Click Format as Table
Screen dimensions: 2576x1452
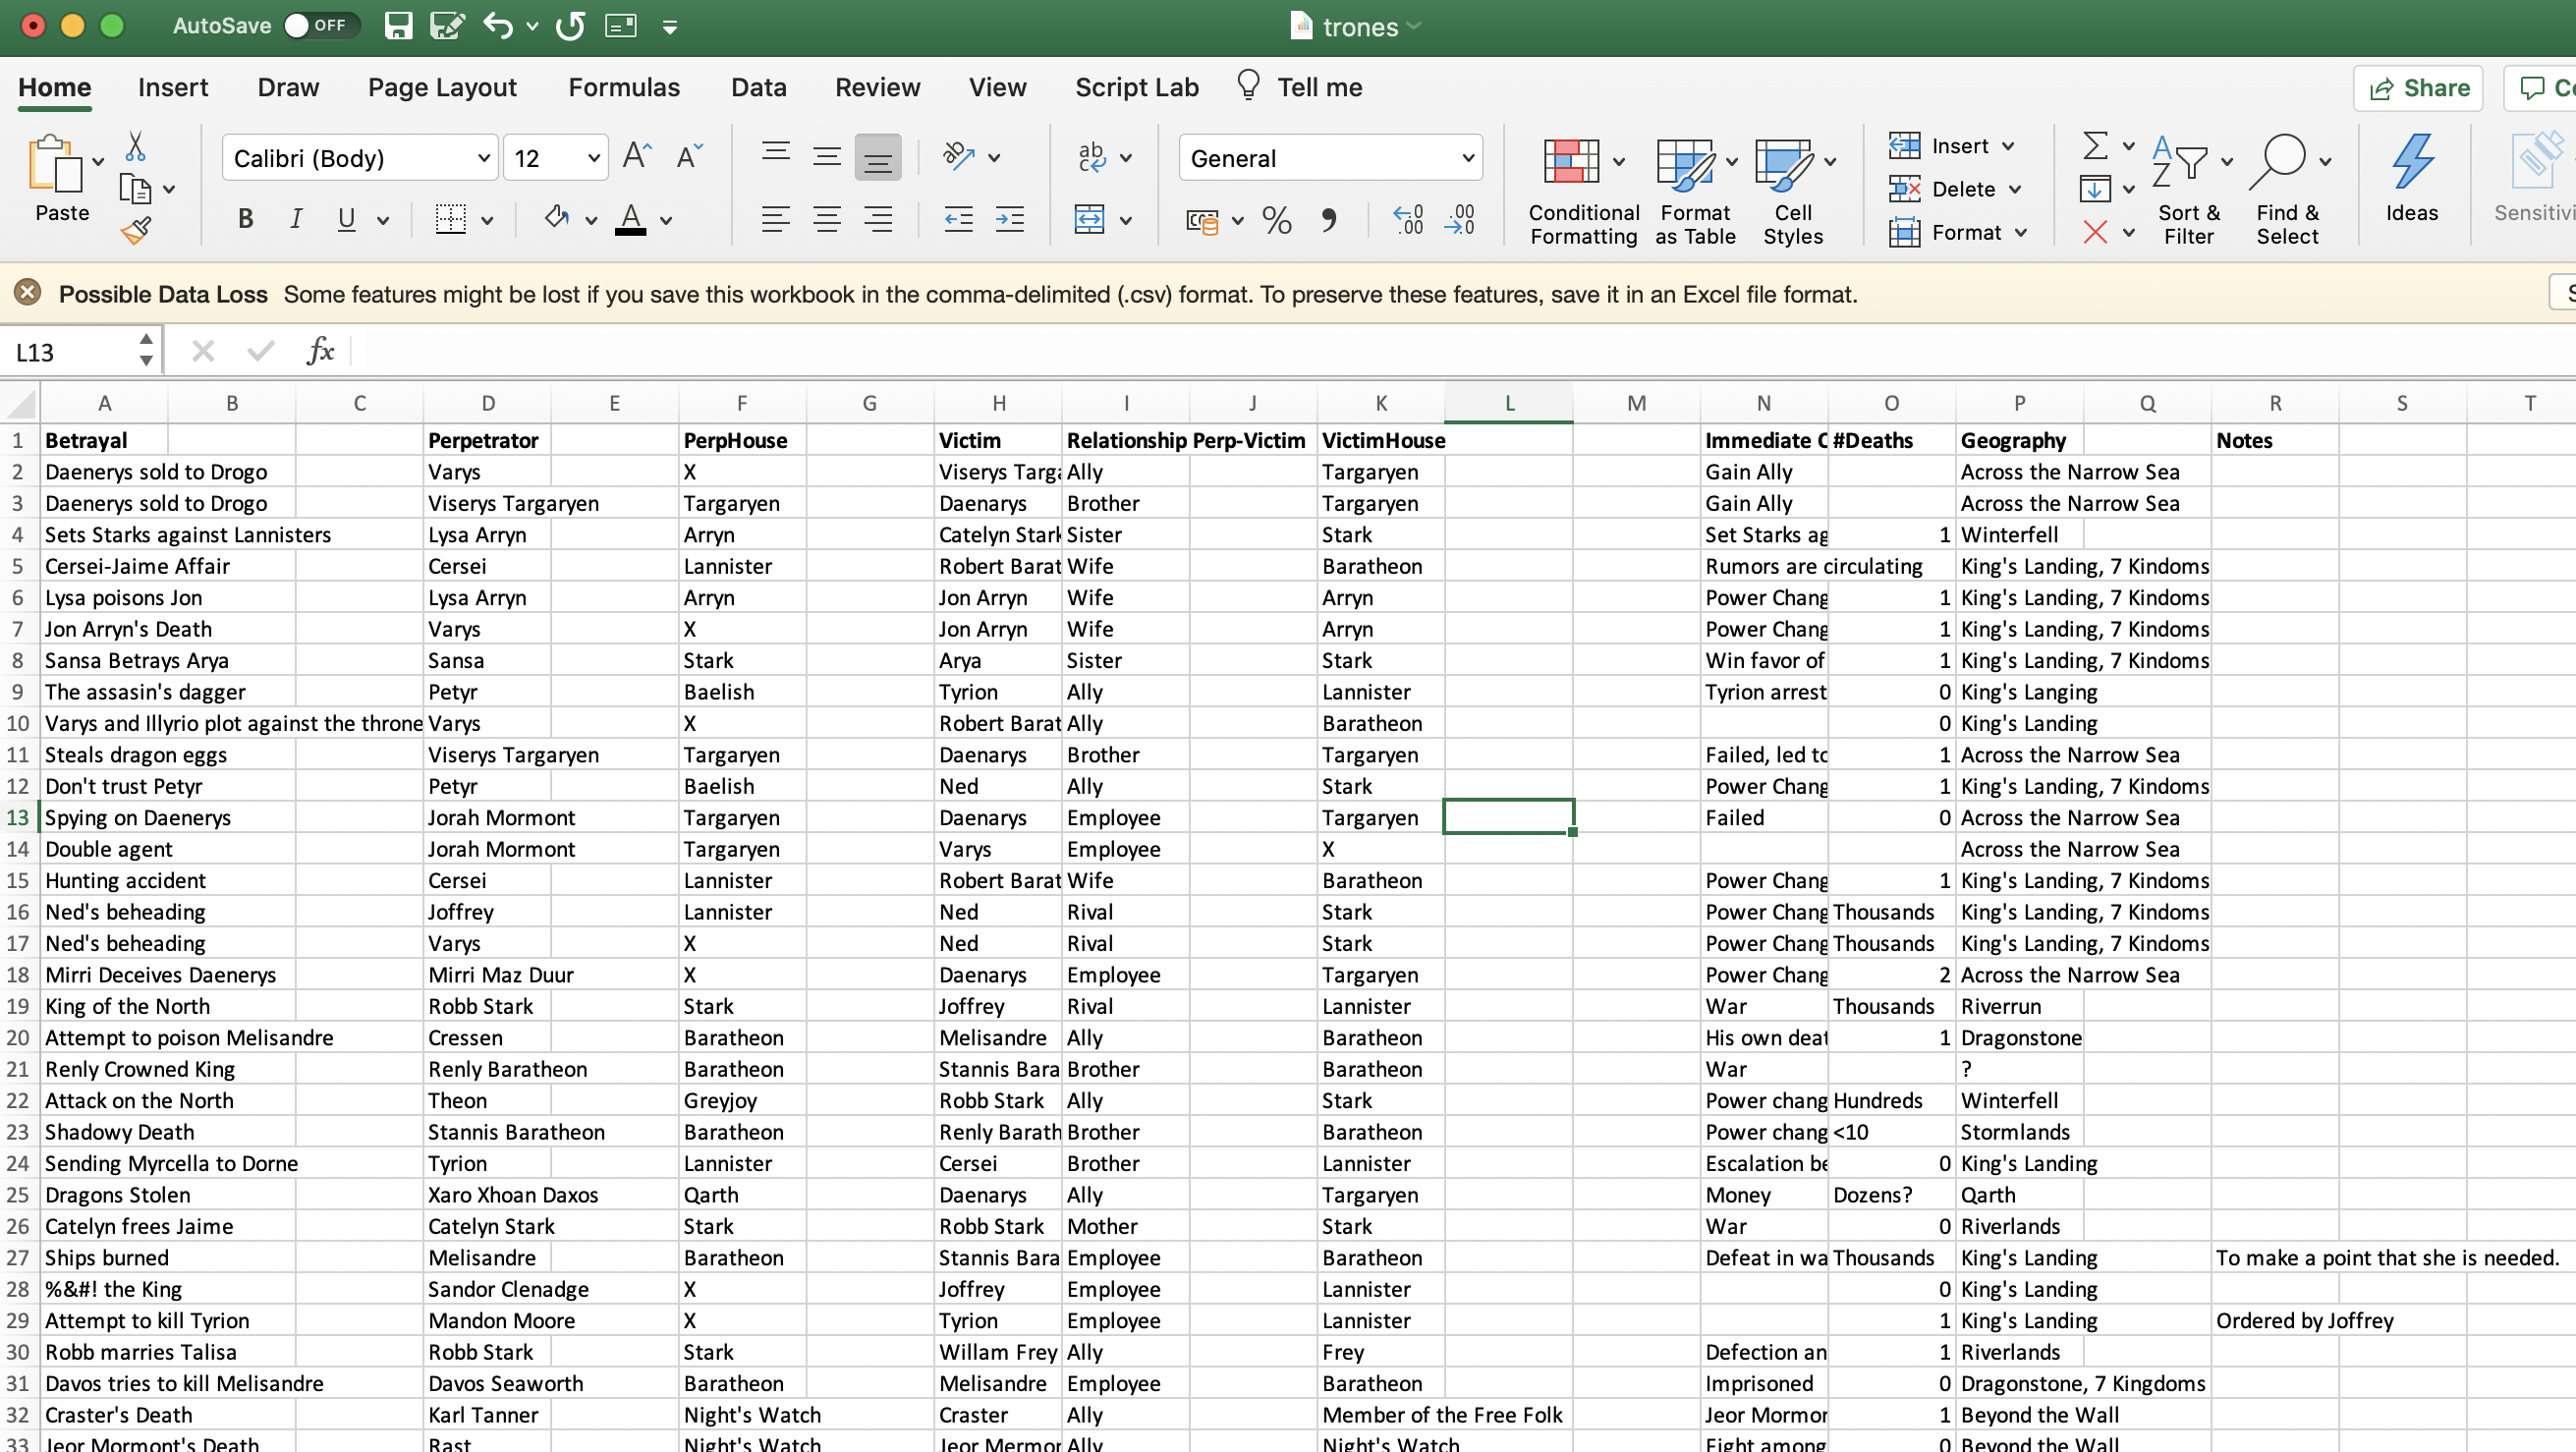click(x=1695, y=191)
